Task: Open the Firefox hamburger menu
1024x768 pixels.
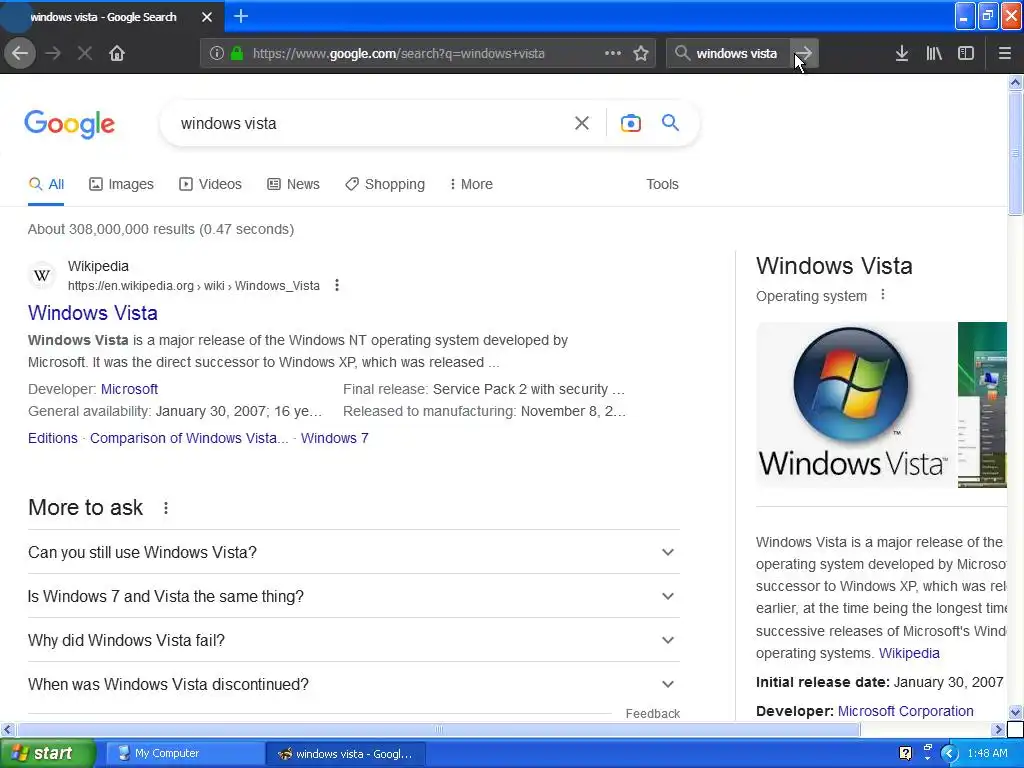Action: click(1005, 54)
